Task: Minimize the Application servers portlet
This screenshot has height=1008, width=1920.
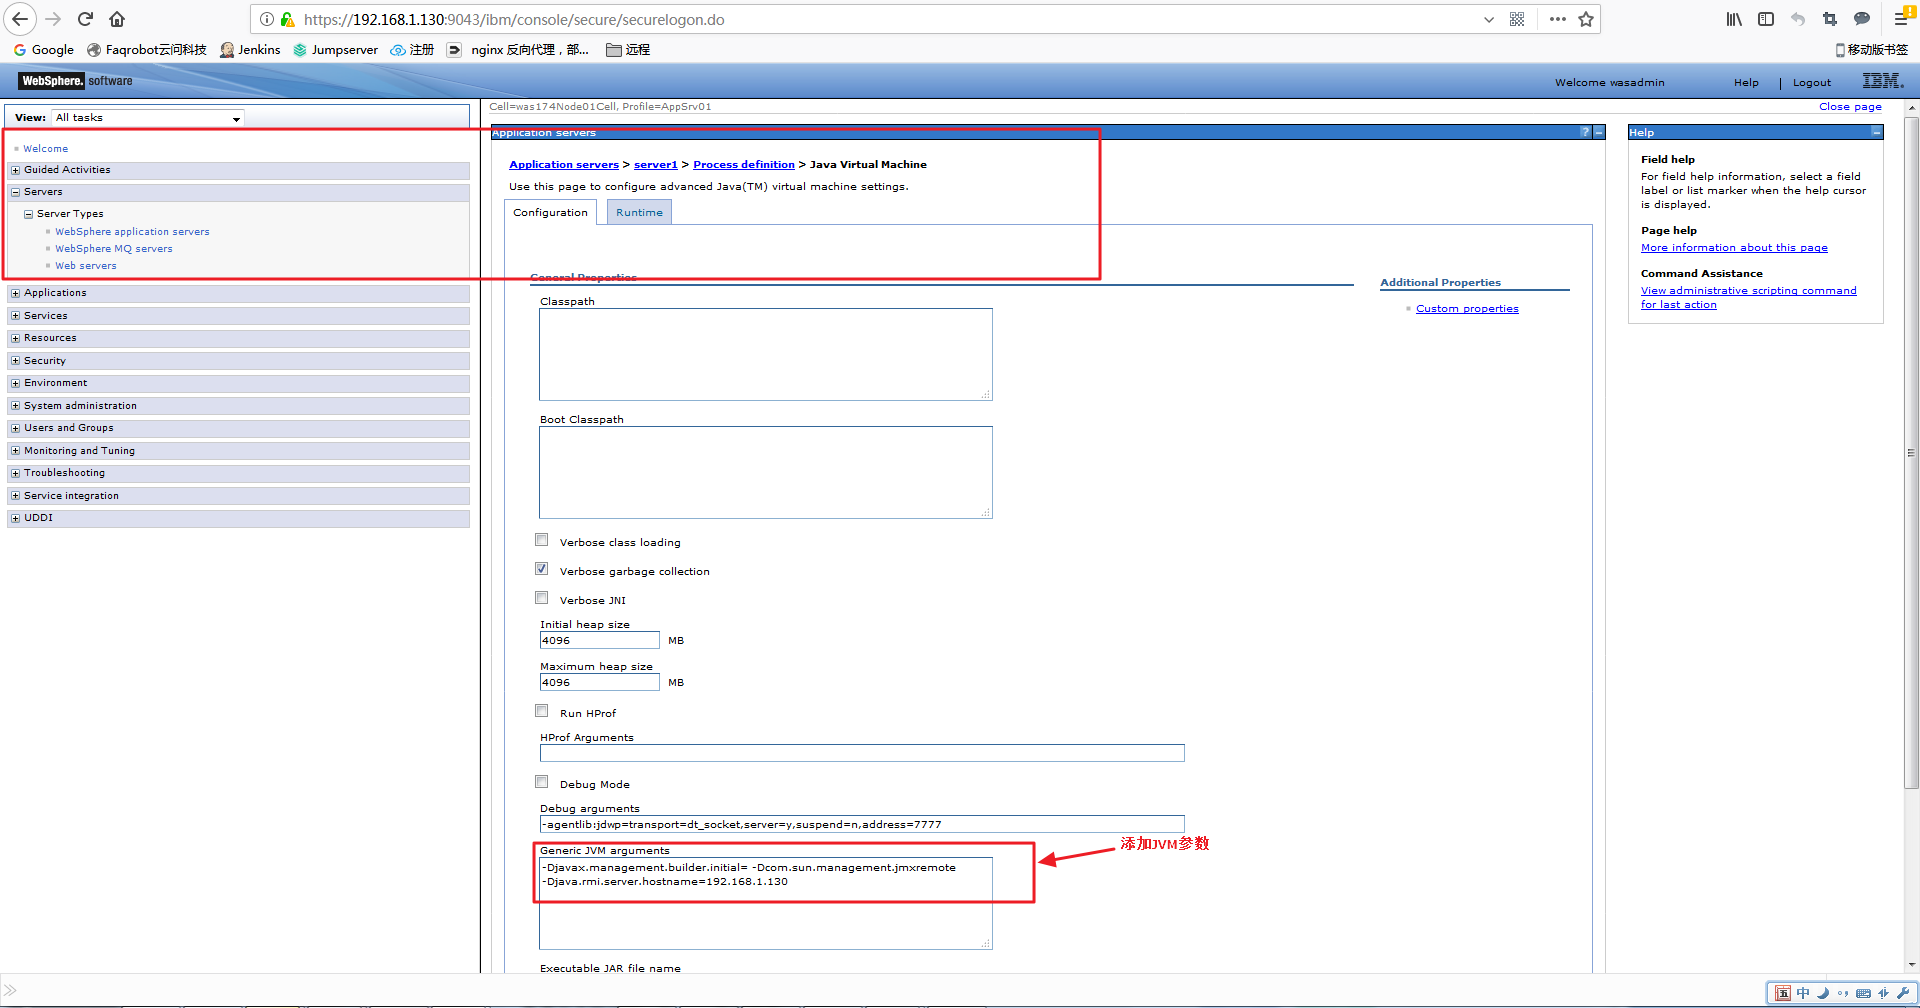Action: tap(1599, 132)
